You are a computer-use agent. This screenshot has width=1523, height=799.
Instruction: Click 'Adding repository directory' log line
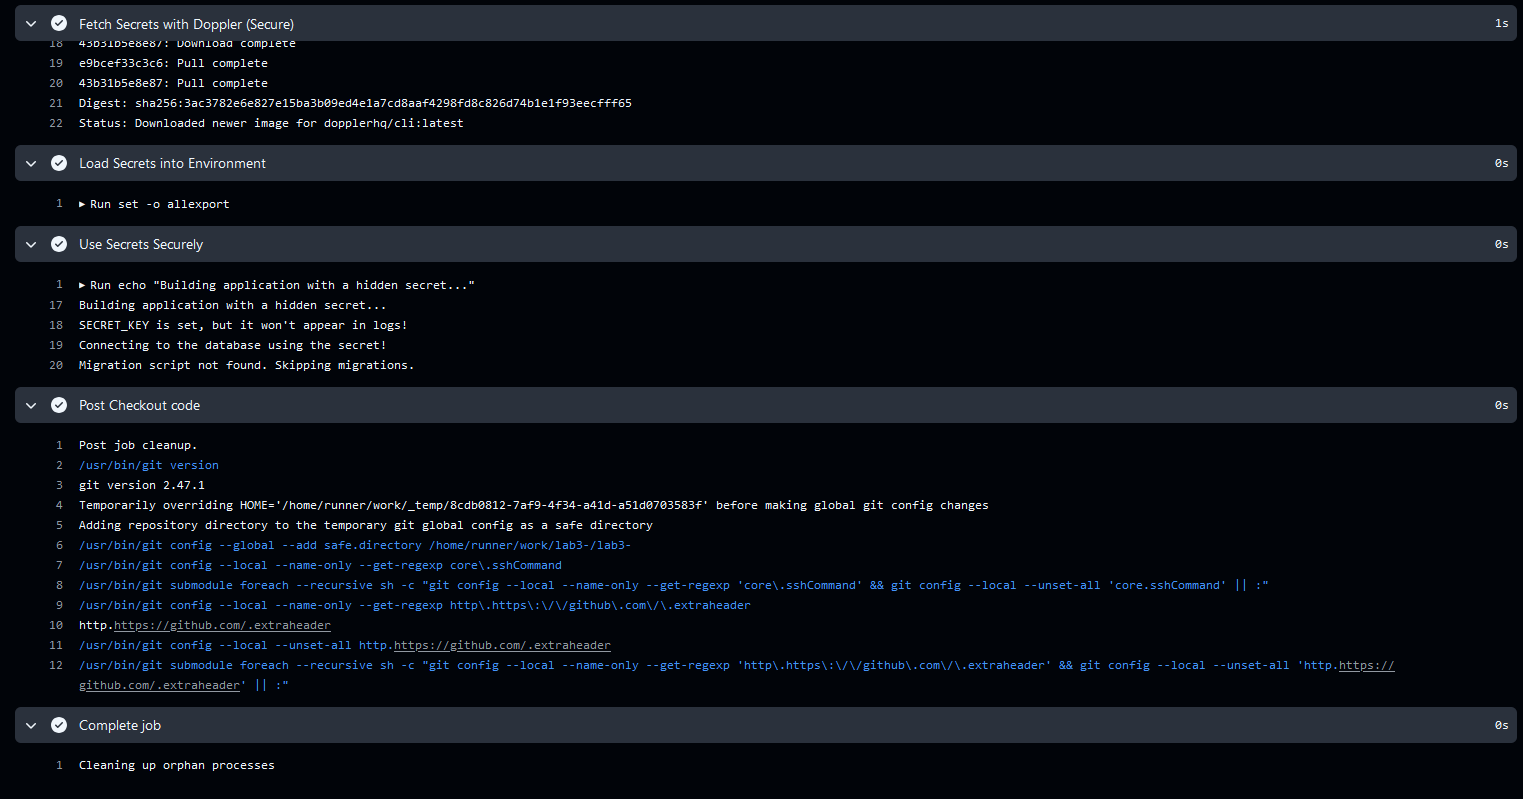pyautogui.click(x=366, y=525)
